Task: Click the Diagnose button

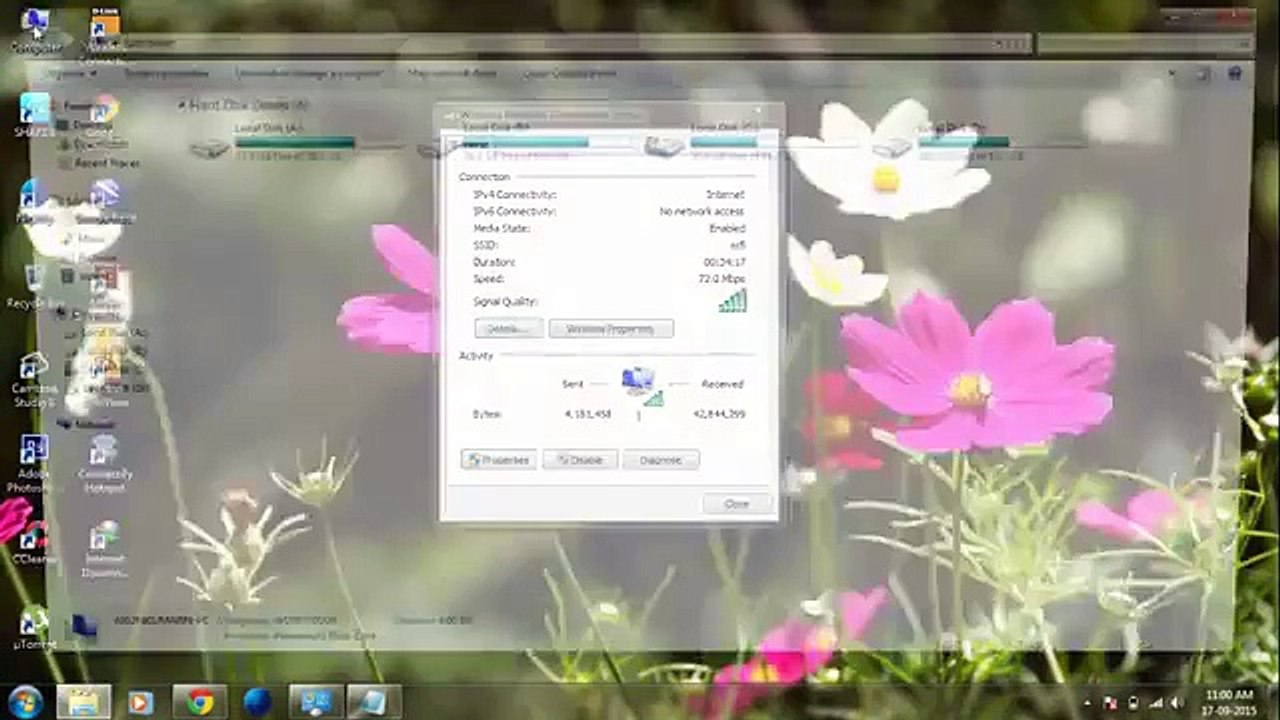Action: tap(661, 460)
